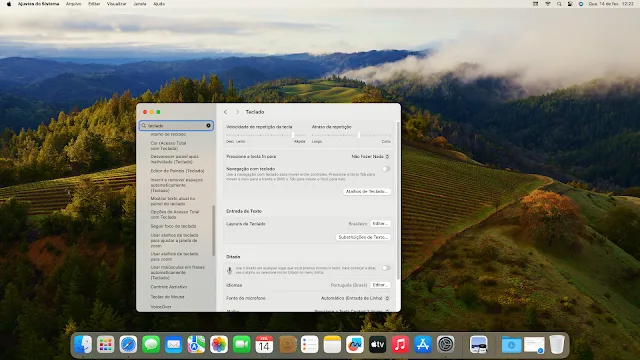
Task: Open Reminders app in the Dock
Action: tap(309, 344)
